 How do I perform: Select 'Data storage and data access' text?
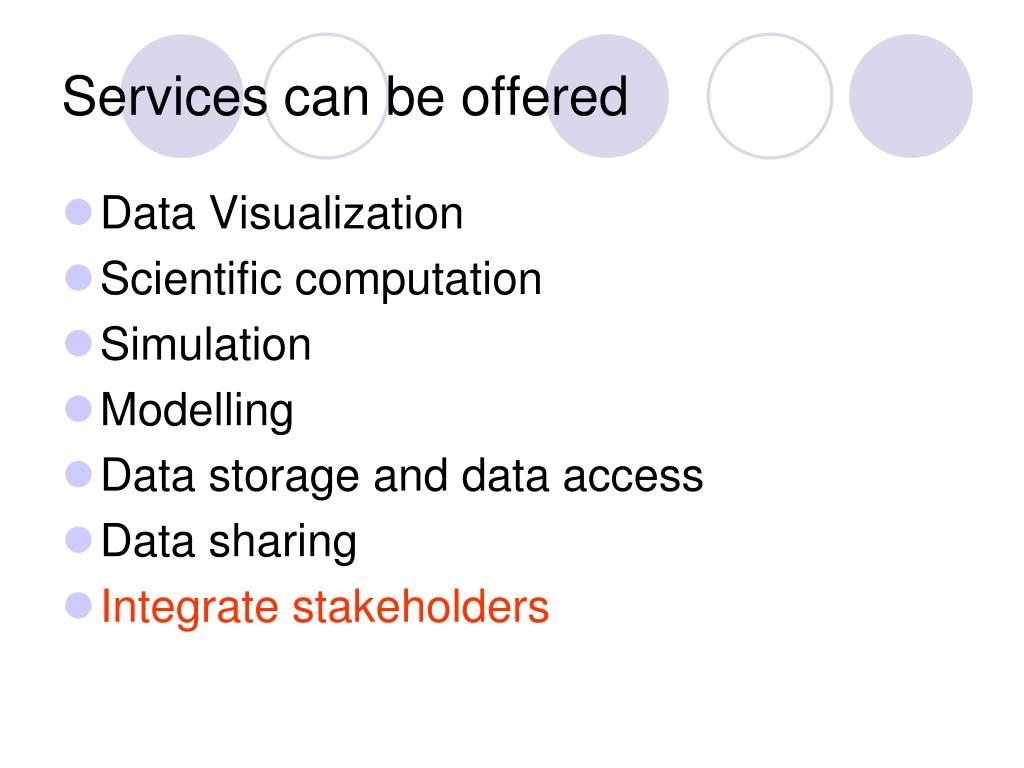[x=402, y=477]
